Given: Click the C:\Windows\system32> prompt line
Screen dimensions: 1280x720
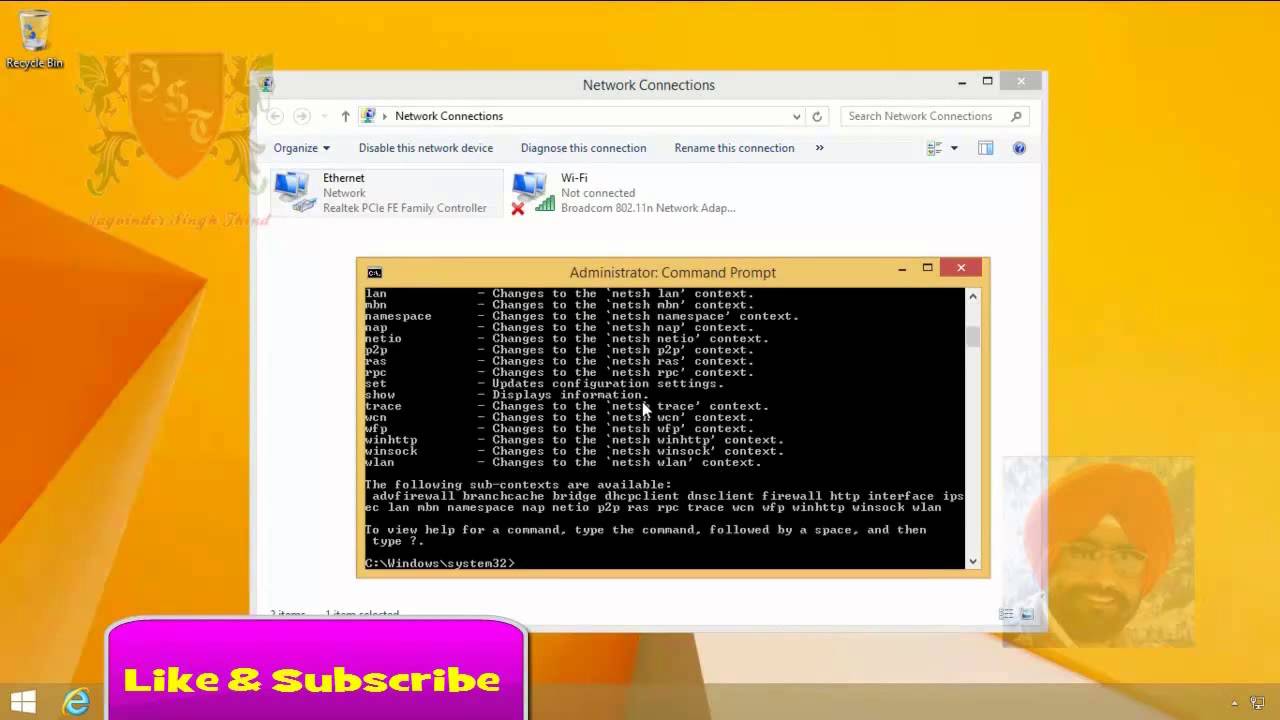Looking at the screenshot, I should (x=440, y=563).
